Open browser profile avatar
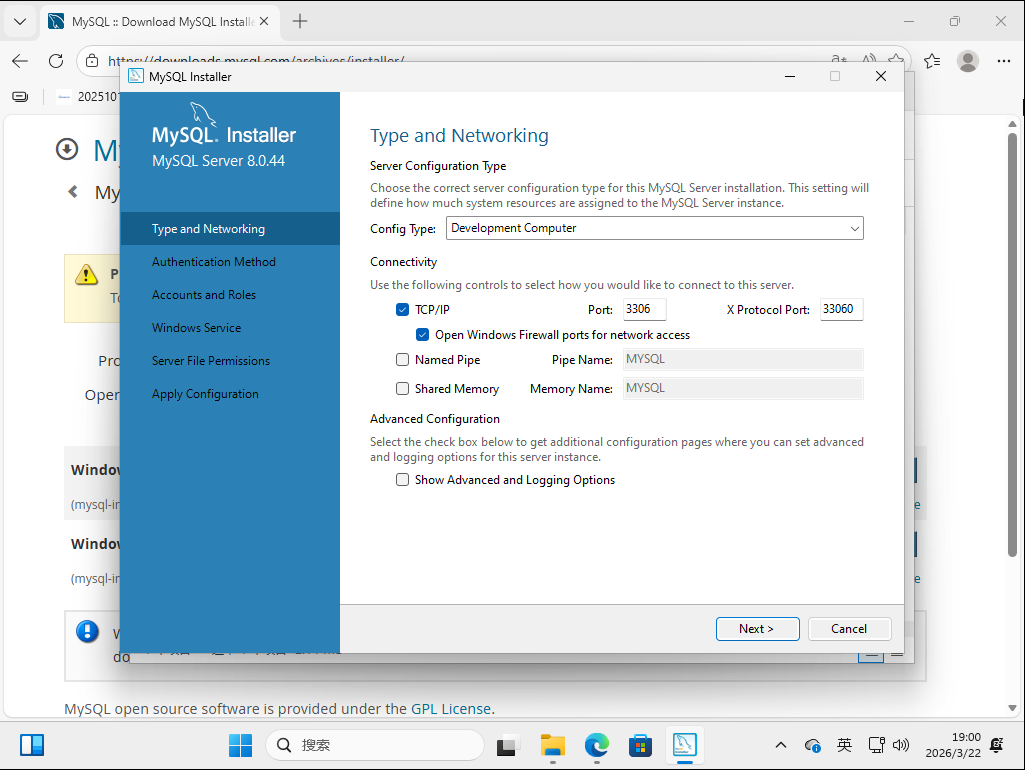1025x770 pixels. (x=967, y=61)
